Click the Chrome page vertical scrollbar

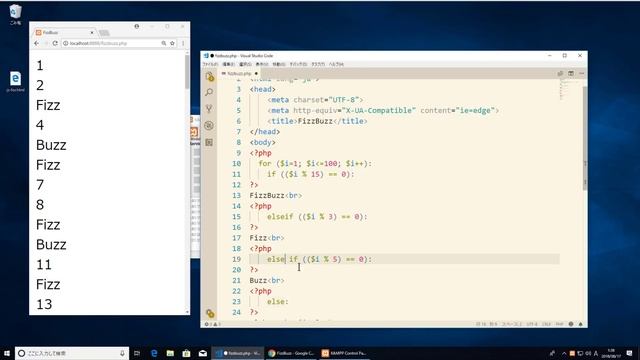click(187, 71)
